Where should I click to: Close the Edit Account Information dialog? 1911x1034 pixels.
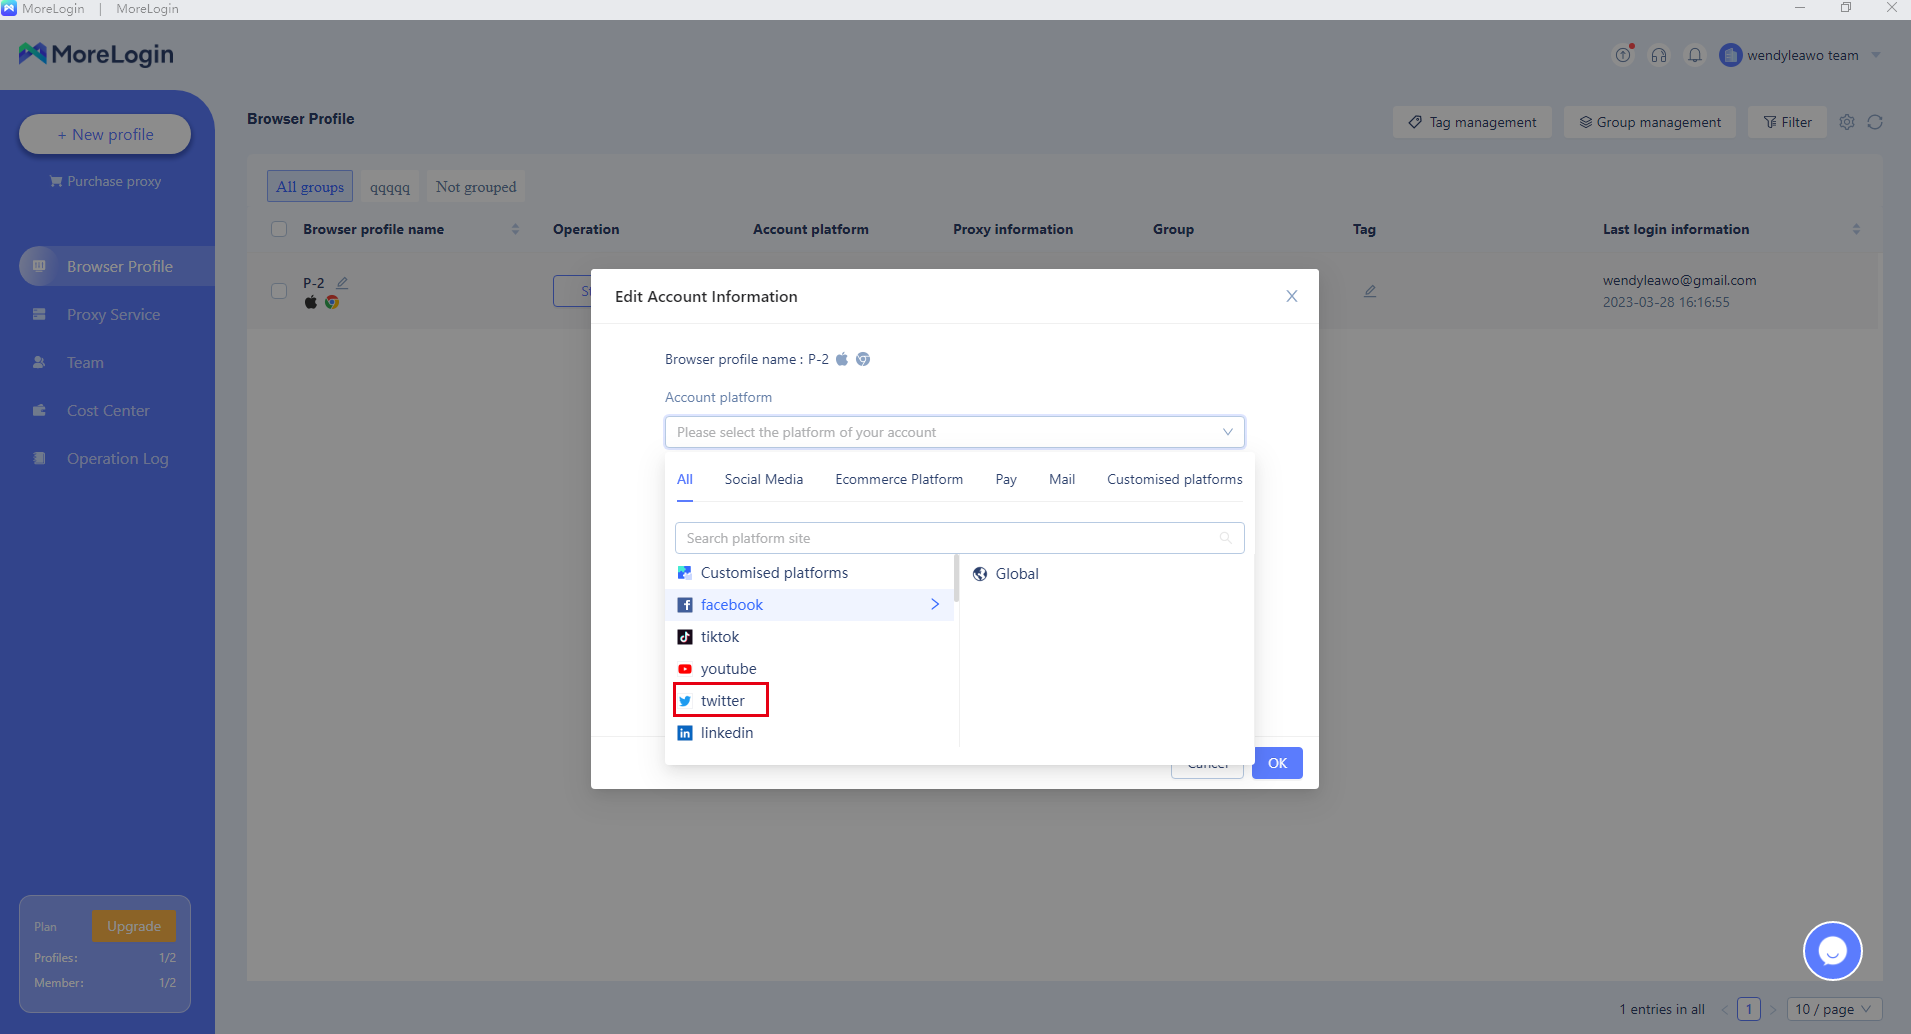(1292, 296)
